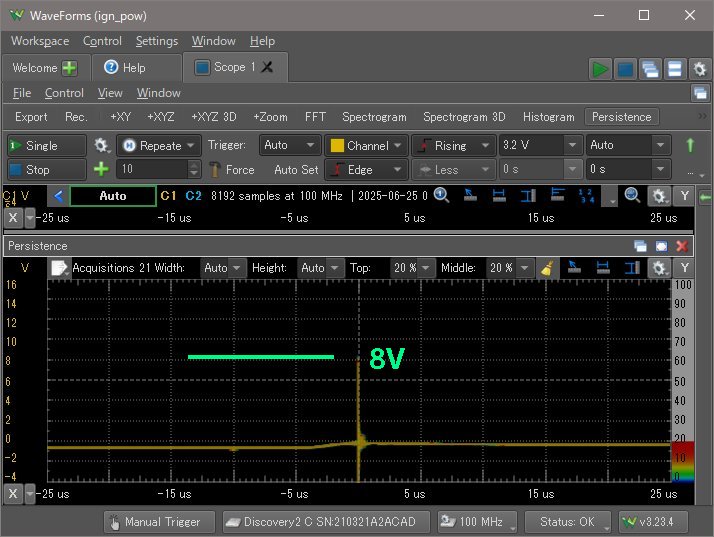Click the Auto Set button

coord(296,170)
